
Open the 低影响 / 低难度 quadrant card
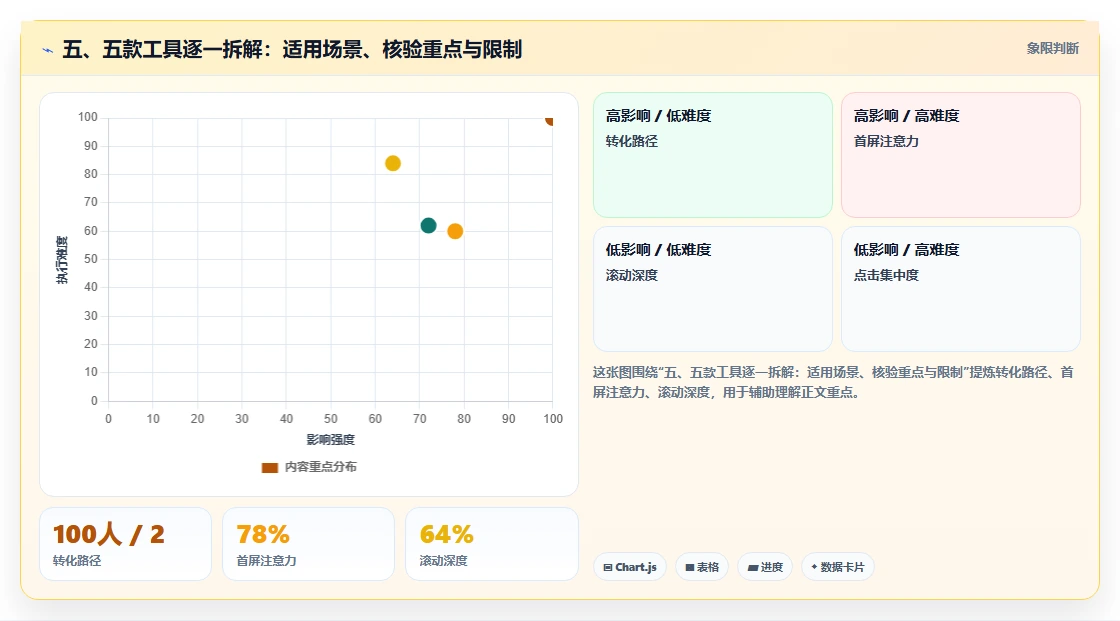point(713,289)
